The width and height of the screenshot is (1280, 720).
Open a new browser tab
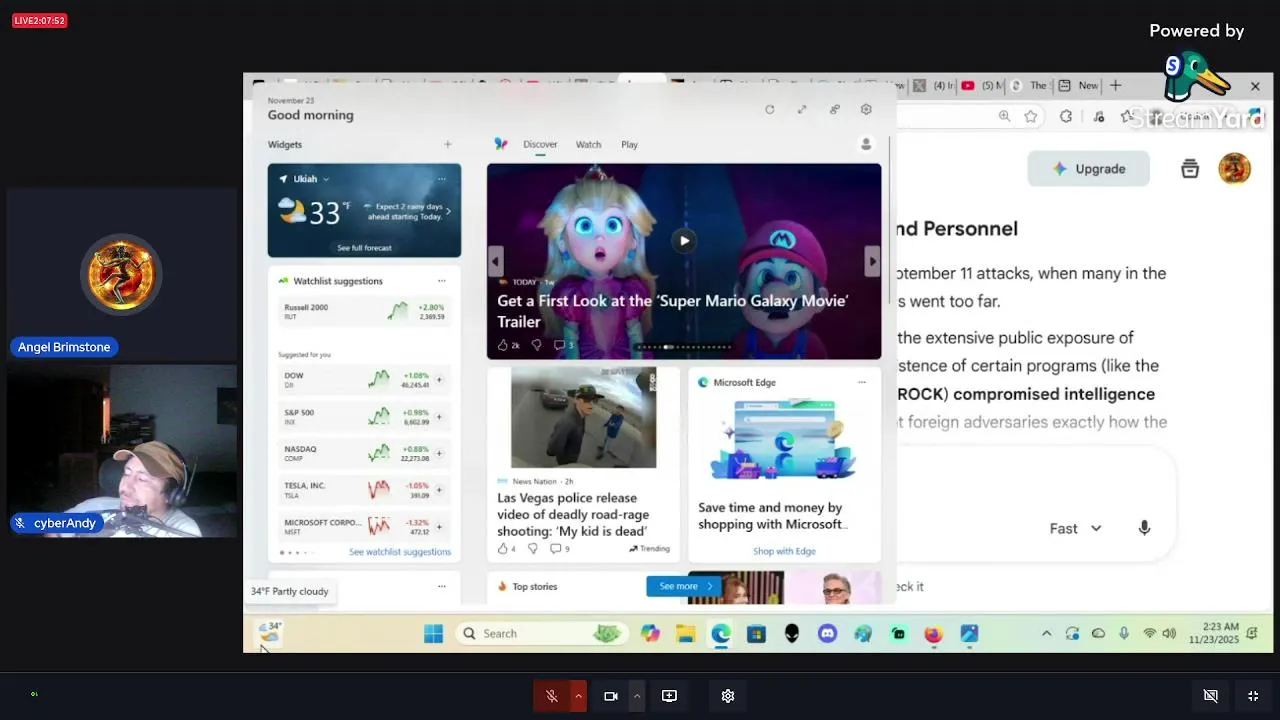tap(1115, 86)
